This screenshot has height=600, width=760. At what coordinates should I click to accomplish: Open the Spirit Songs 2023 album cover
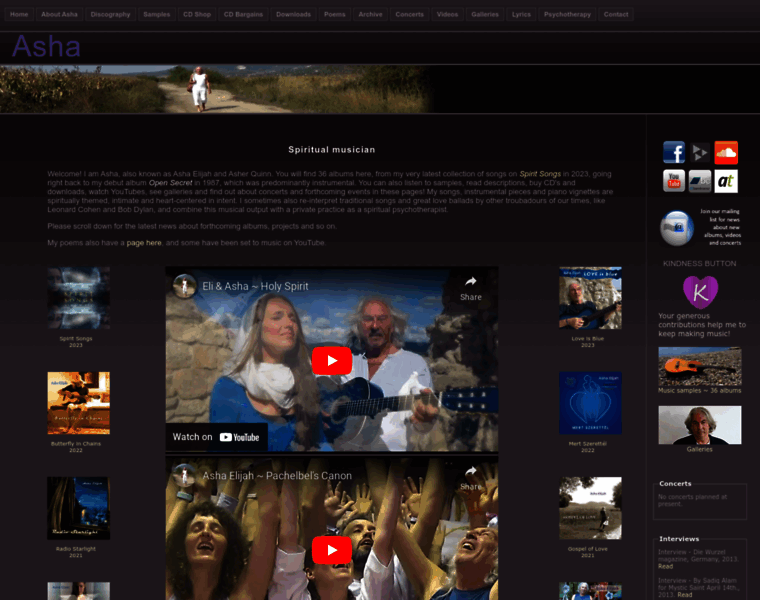tap(79, 298)
